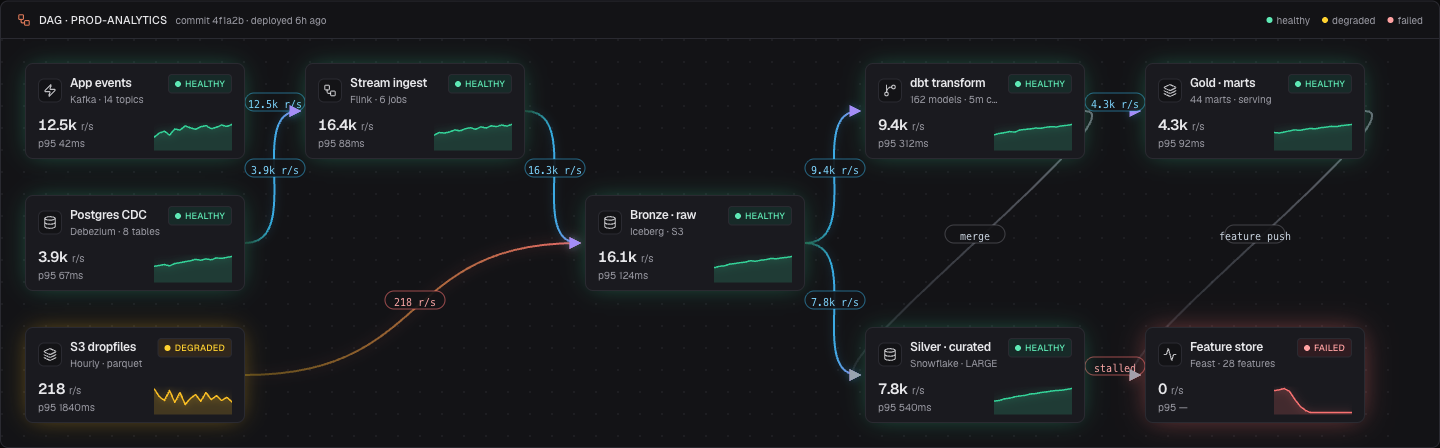The height and width of the screenshot is (448, 1440).
Task: Click the Silver curated database icon
Action: tap(889, 353)
